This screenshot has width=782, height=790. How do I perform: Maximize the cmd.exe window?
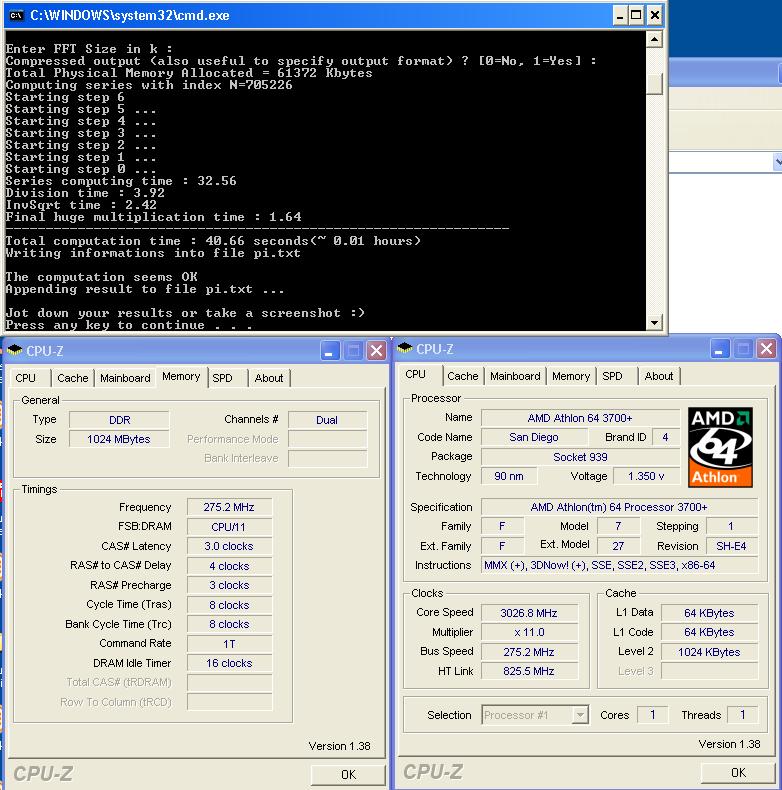pyautogui.click(x=637, y=16)
